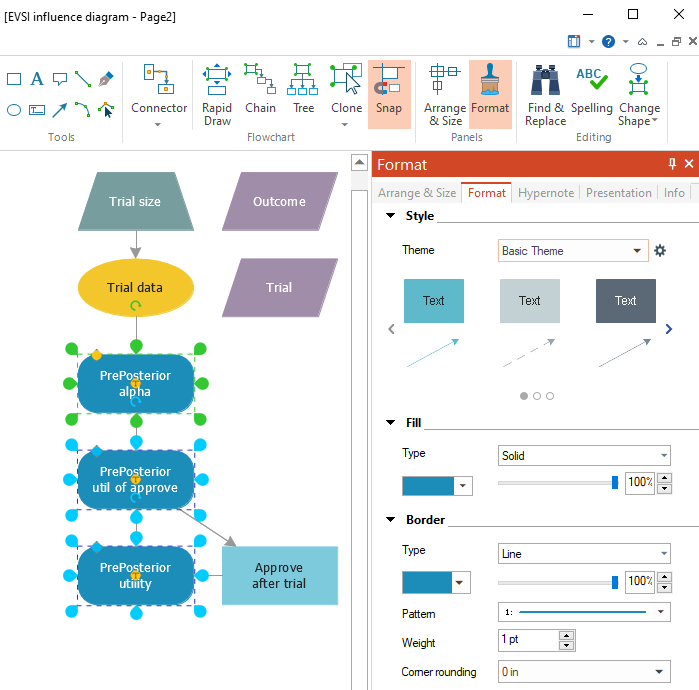Image resolution: width=699 pixels, height=690 pixels.
Task: Select the Text tool
Action: click(x=37, y=79)
